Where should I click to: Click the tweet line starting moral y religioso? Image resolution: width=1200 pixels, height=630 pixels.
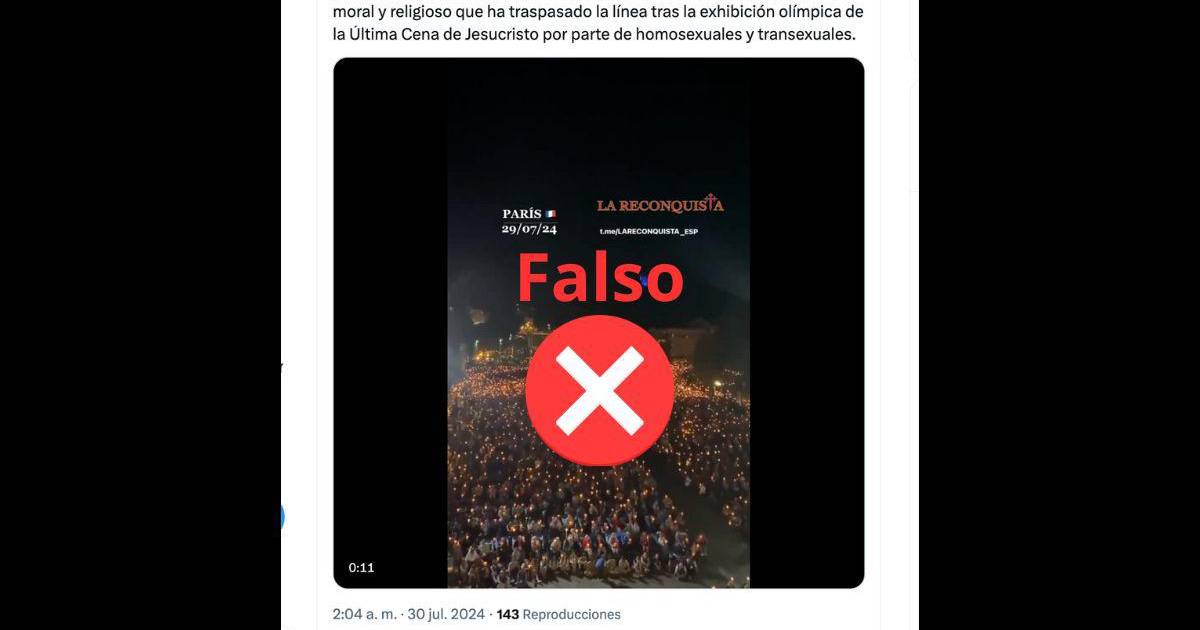(x=598, y=12)
